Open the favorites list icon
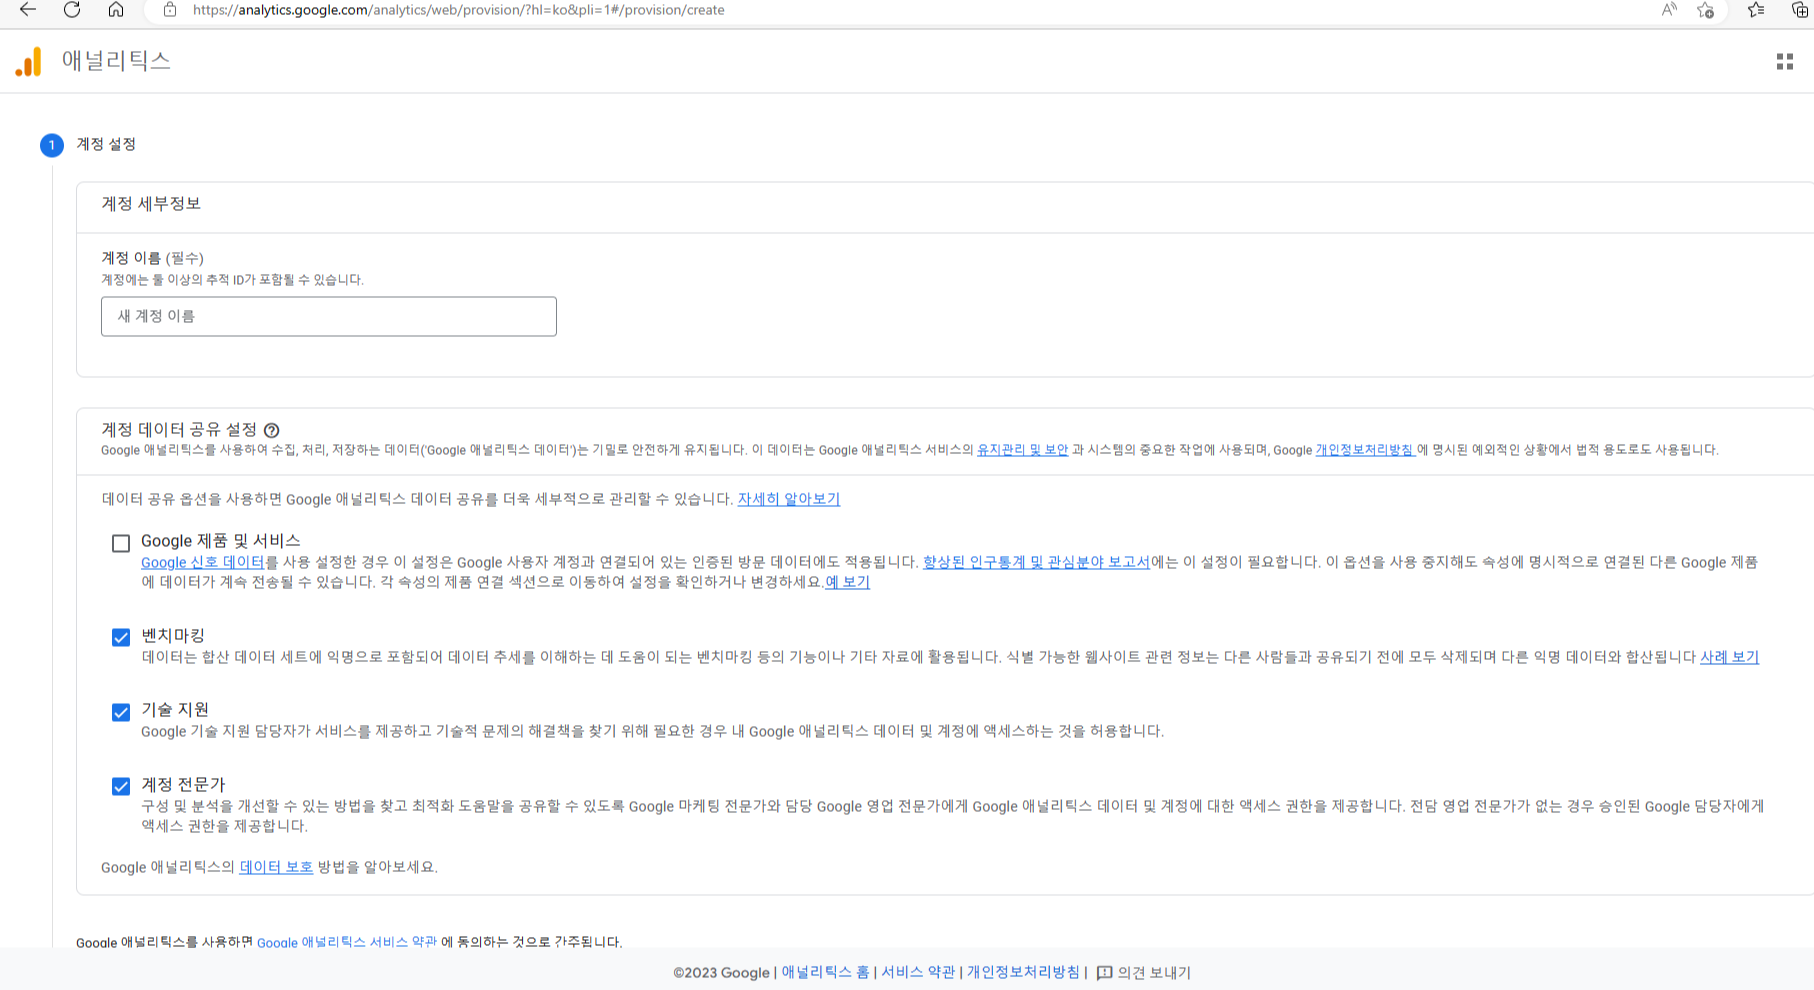 tap(1756, 10)
